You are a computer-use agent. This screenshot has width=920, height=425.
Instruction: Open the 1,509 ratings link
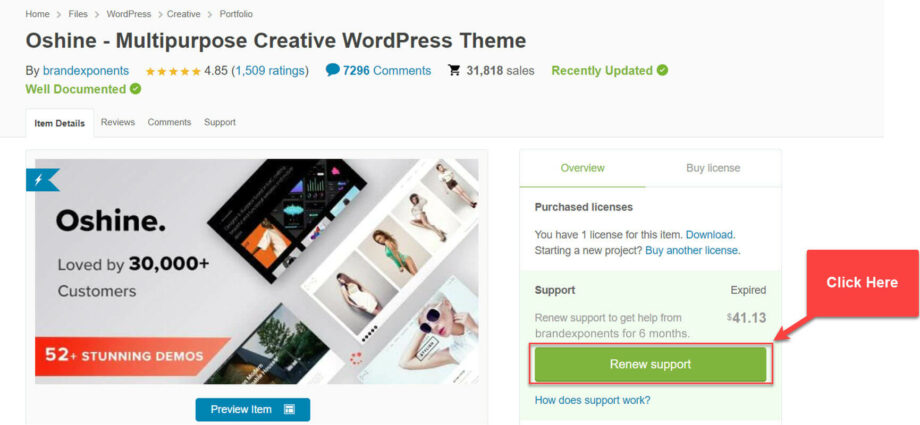click(270, 71)
